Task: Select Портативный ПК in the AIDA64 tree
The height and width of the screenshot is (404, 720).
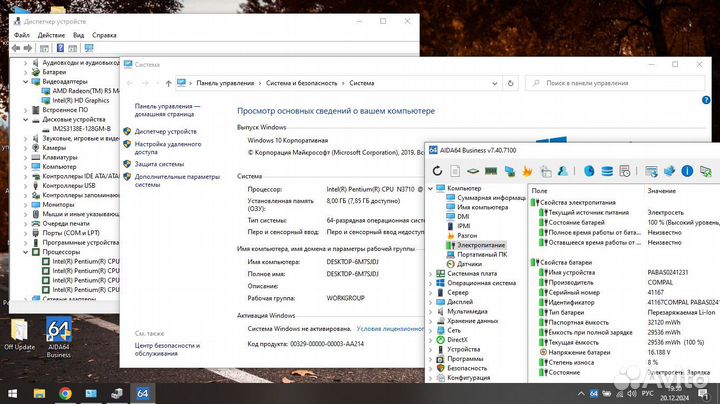Action: coord(482,254)
